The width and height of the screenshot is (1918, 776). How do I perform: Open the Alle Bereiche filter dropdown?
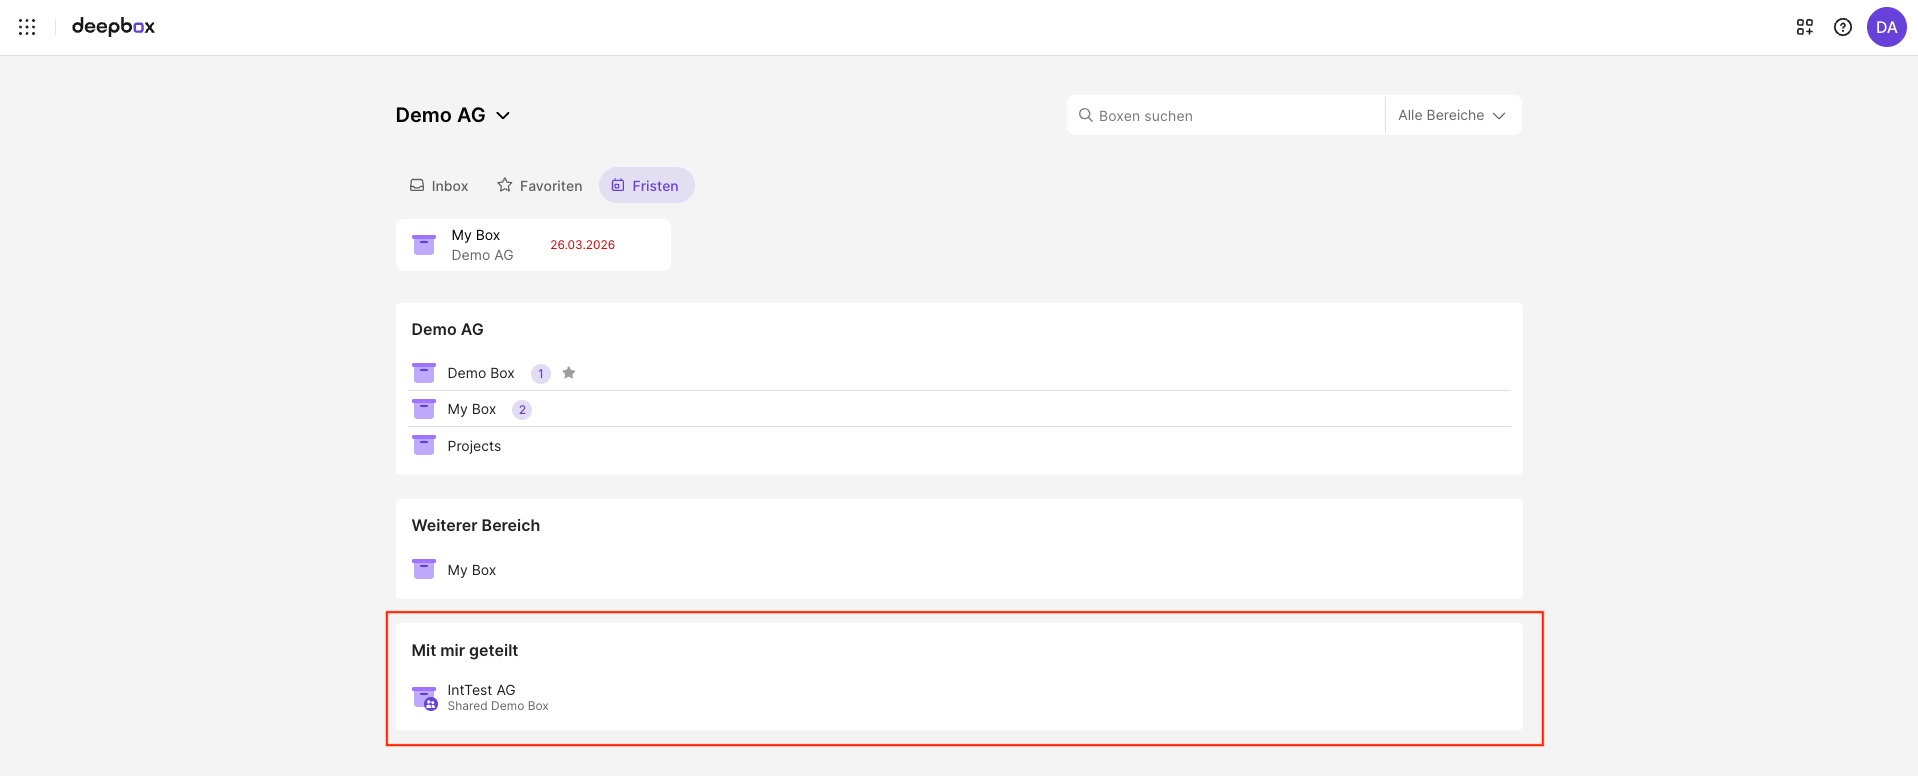click(1451, 115)
